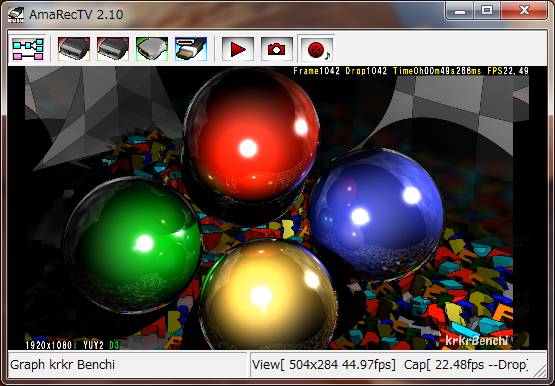Choose the blue HDMI plug preset

coord(191,49)
